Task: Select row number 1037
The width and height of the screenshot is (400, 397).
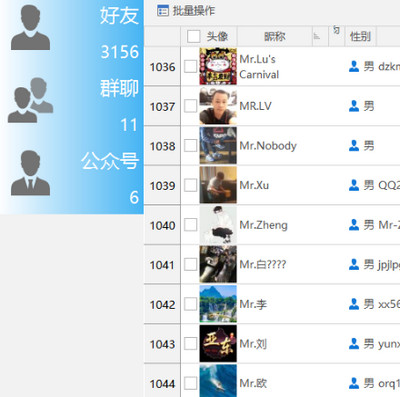Action: pos(162,107)
